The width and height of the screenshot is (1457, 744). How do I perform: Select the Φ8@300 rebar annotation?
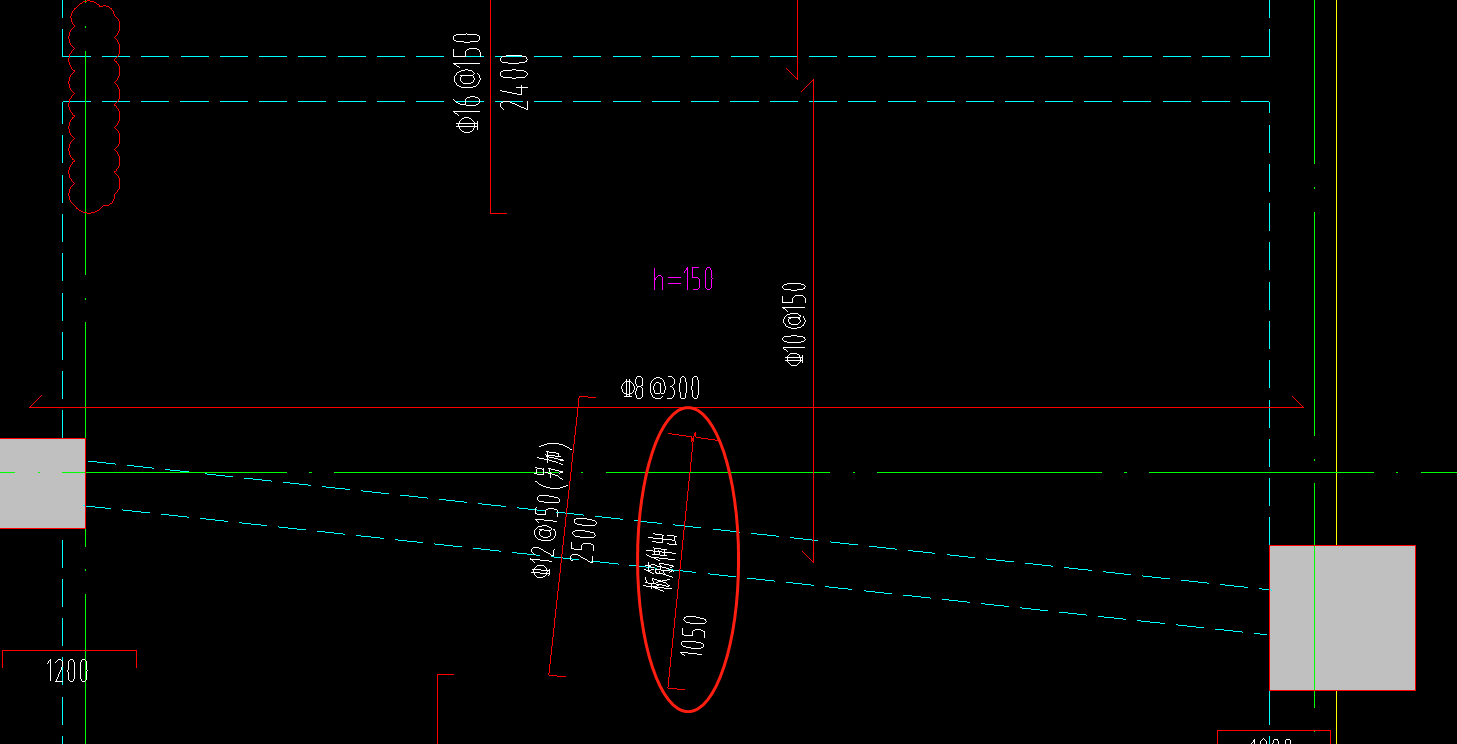660,388
